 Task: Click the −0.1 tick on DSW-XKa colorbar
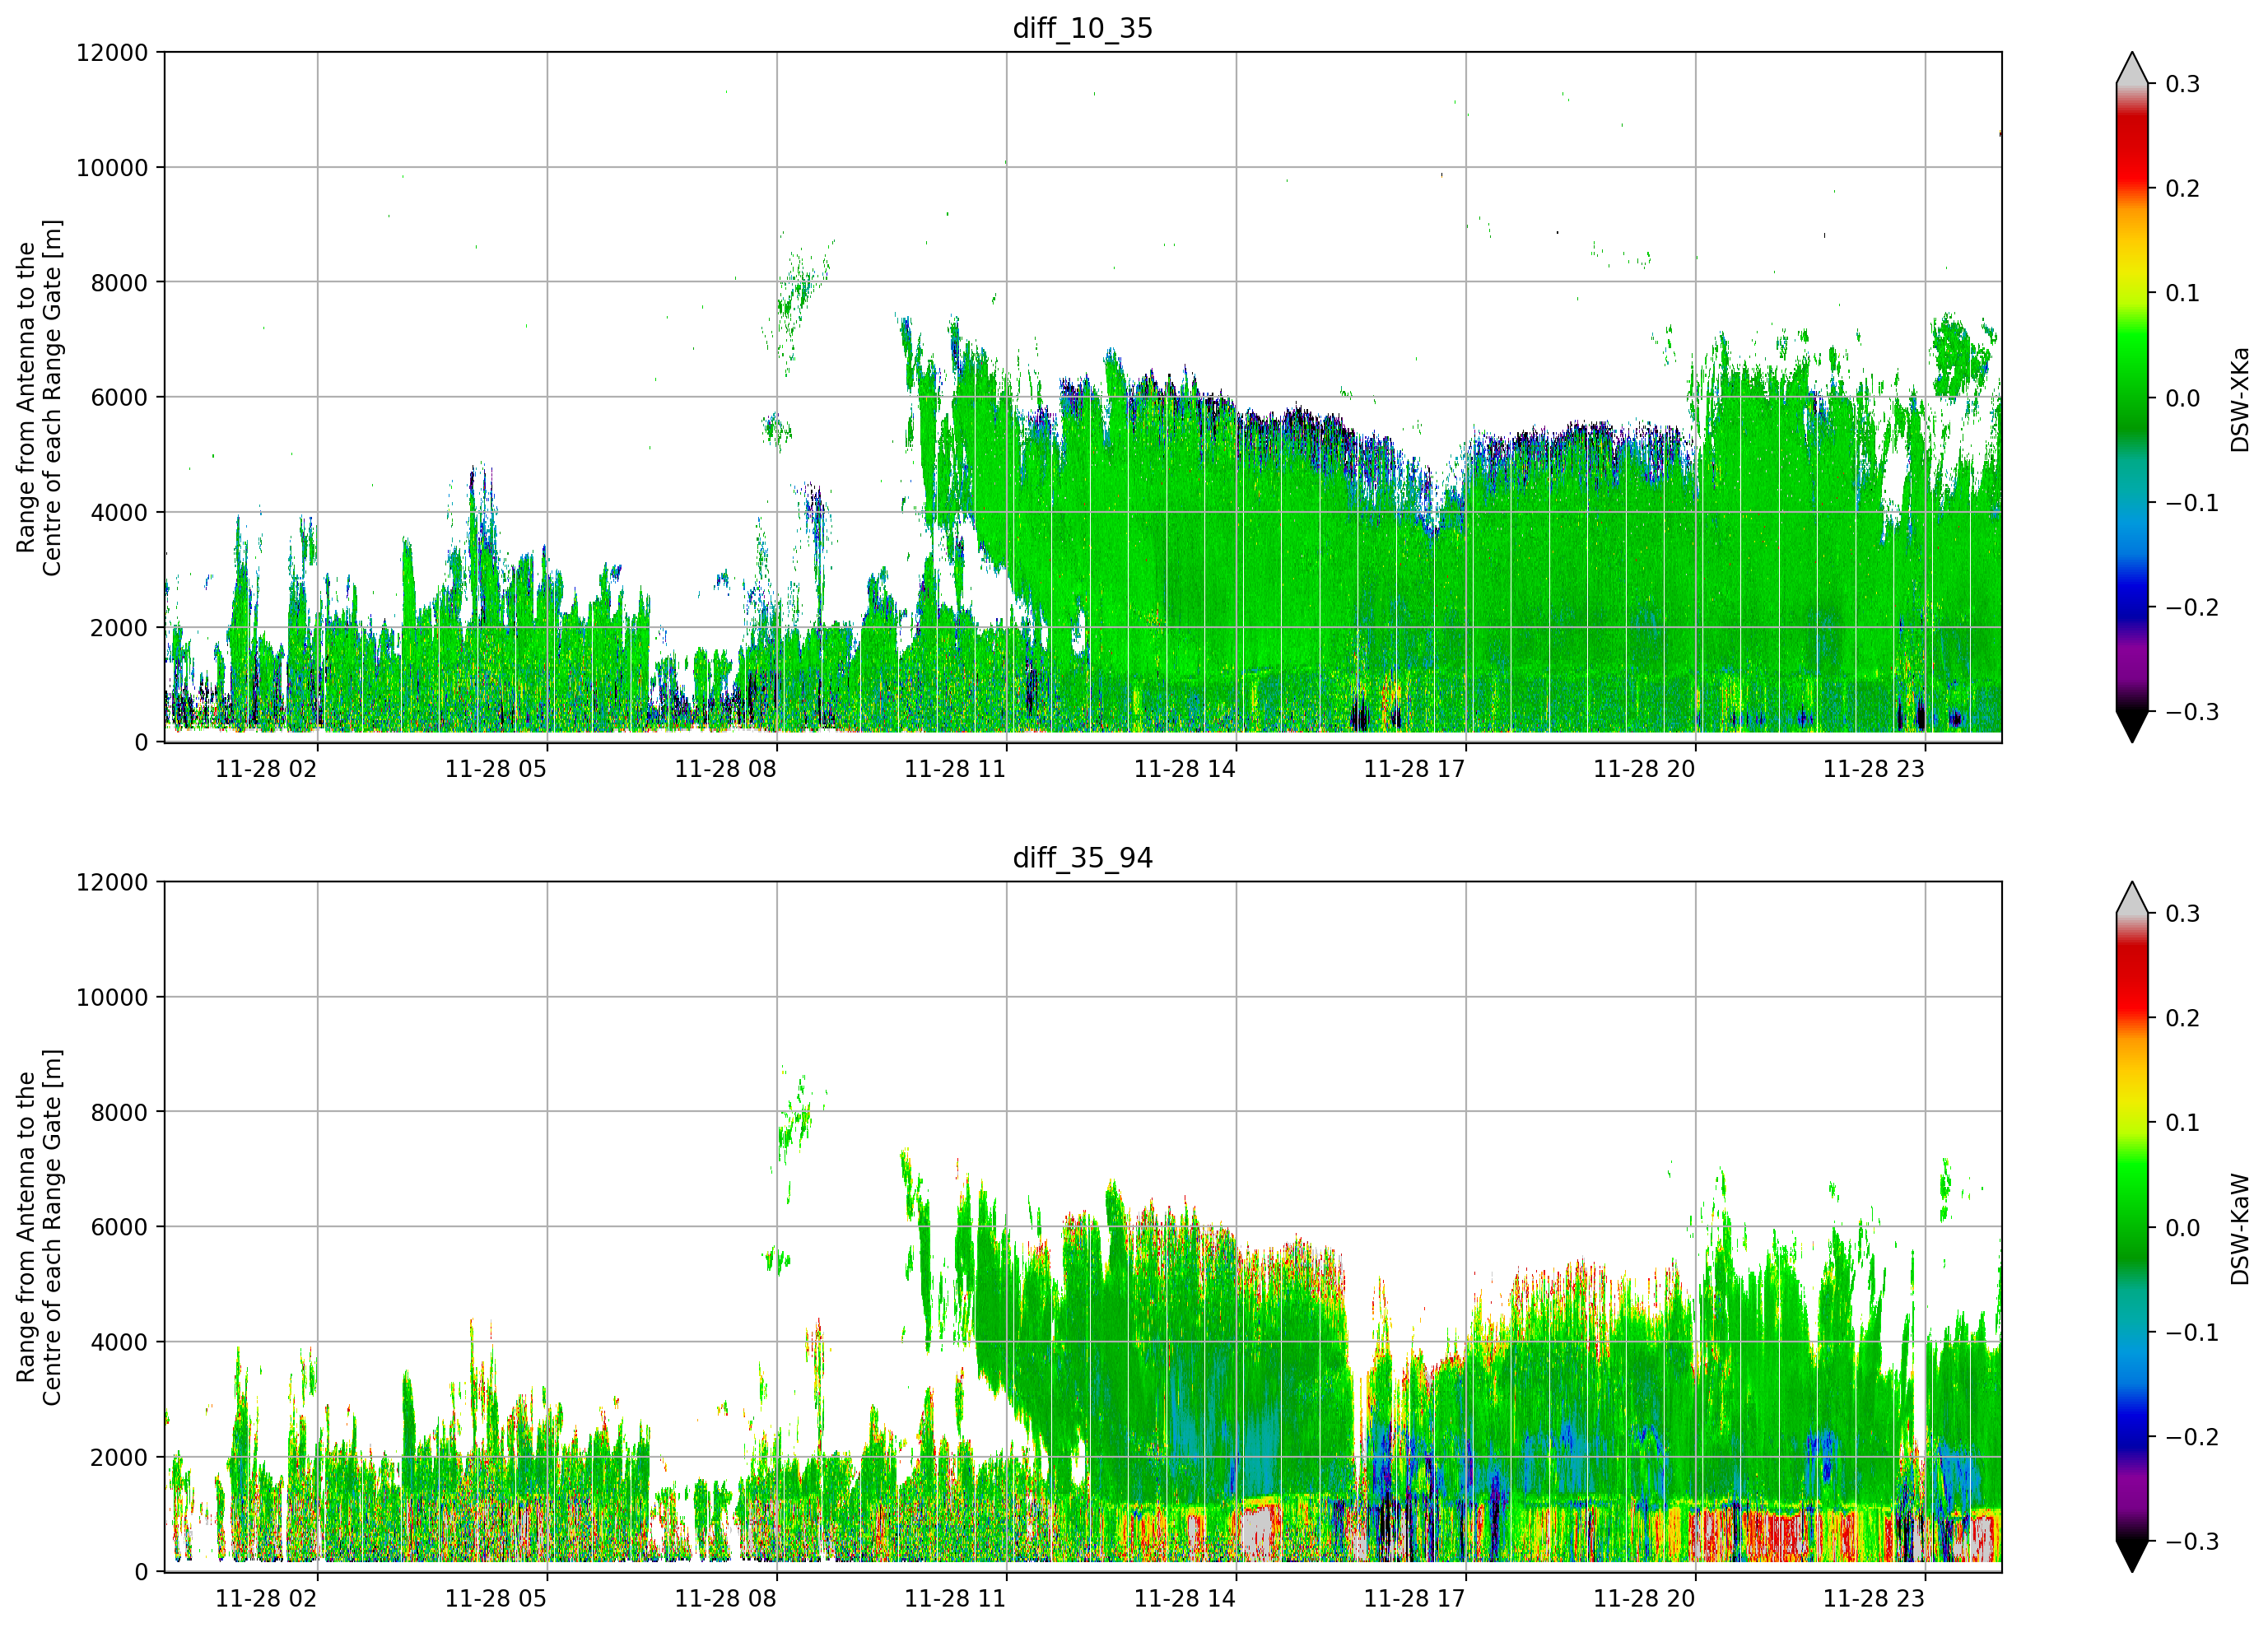[x=2192, y=502]
